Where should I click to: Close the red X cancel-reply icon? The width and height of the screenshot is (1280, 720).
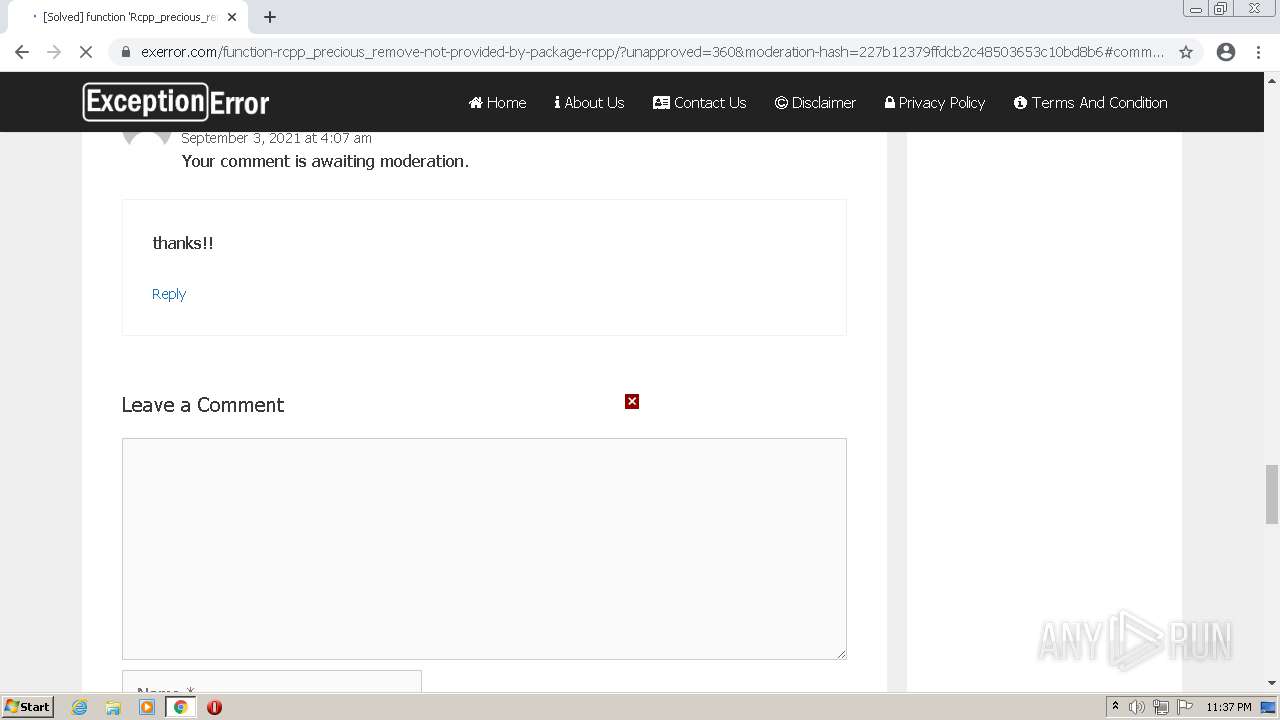click(x=632, y=402)
